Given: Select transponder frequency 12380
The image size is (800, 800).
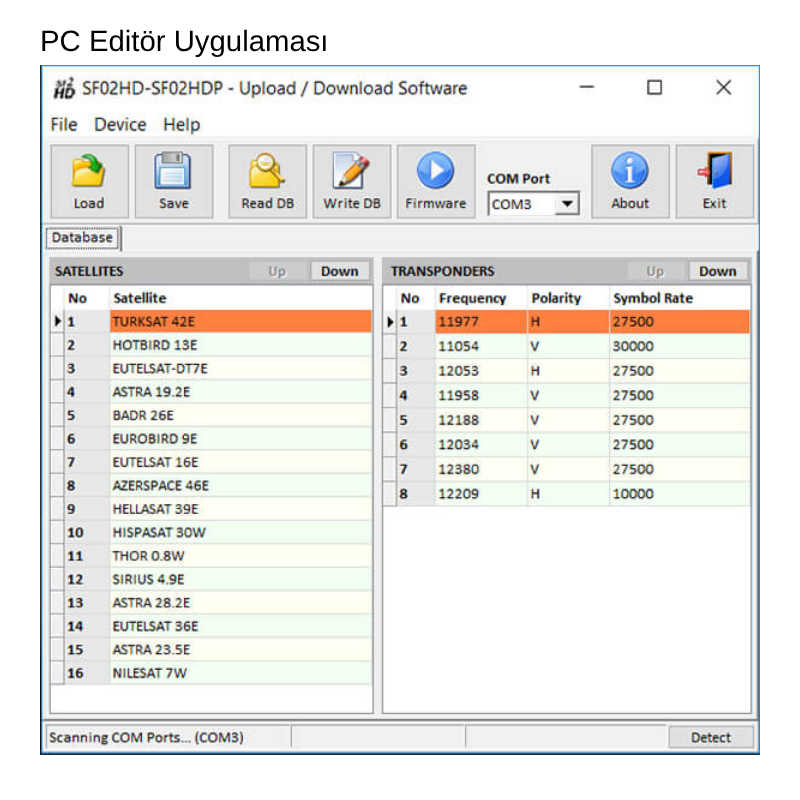Looking at the screenshot, I should [481, 469].
